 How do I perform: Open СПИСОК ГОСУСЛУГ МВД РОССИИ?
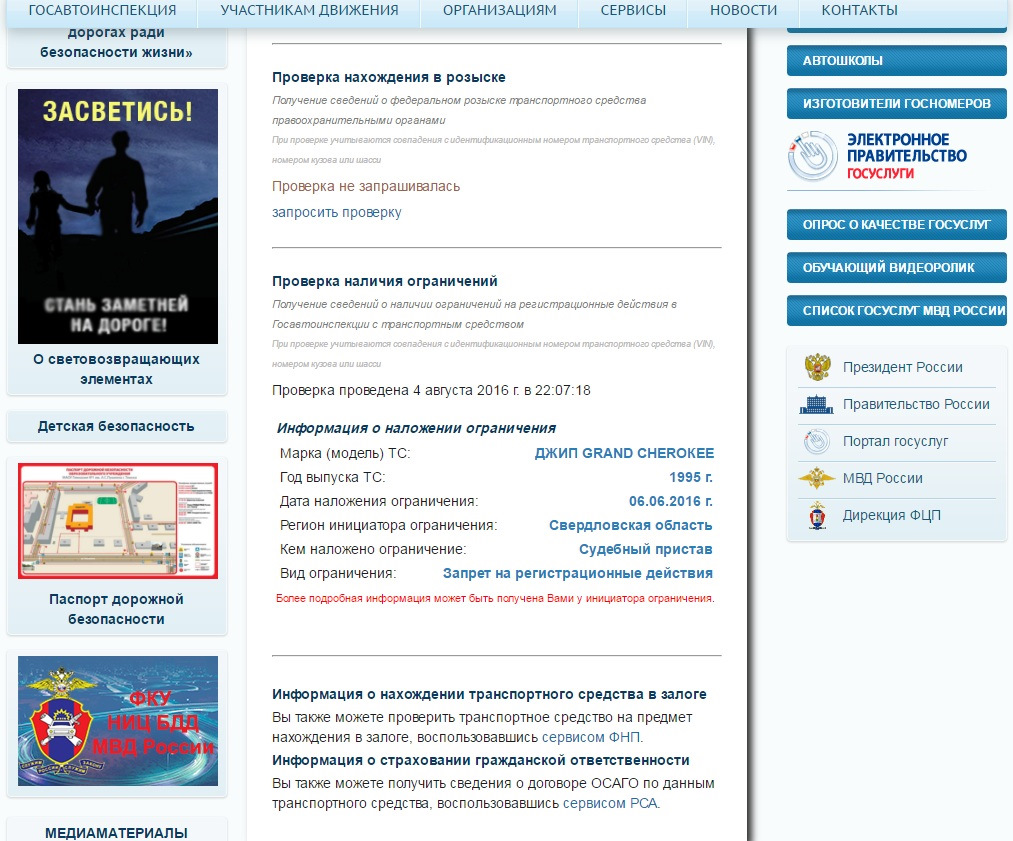pyautogui.click(x=897, y=311)
